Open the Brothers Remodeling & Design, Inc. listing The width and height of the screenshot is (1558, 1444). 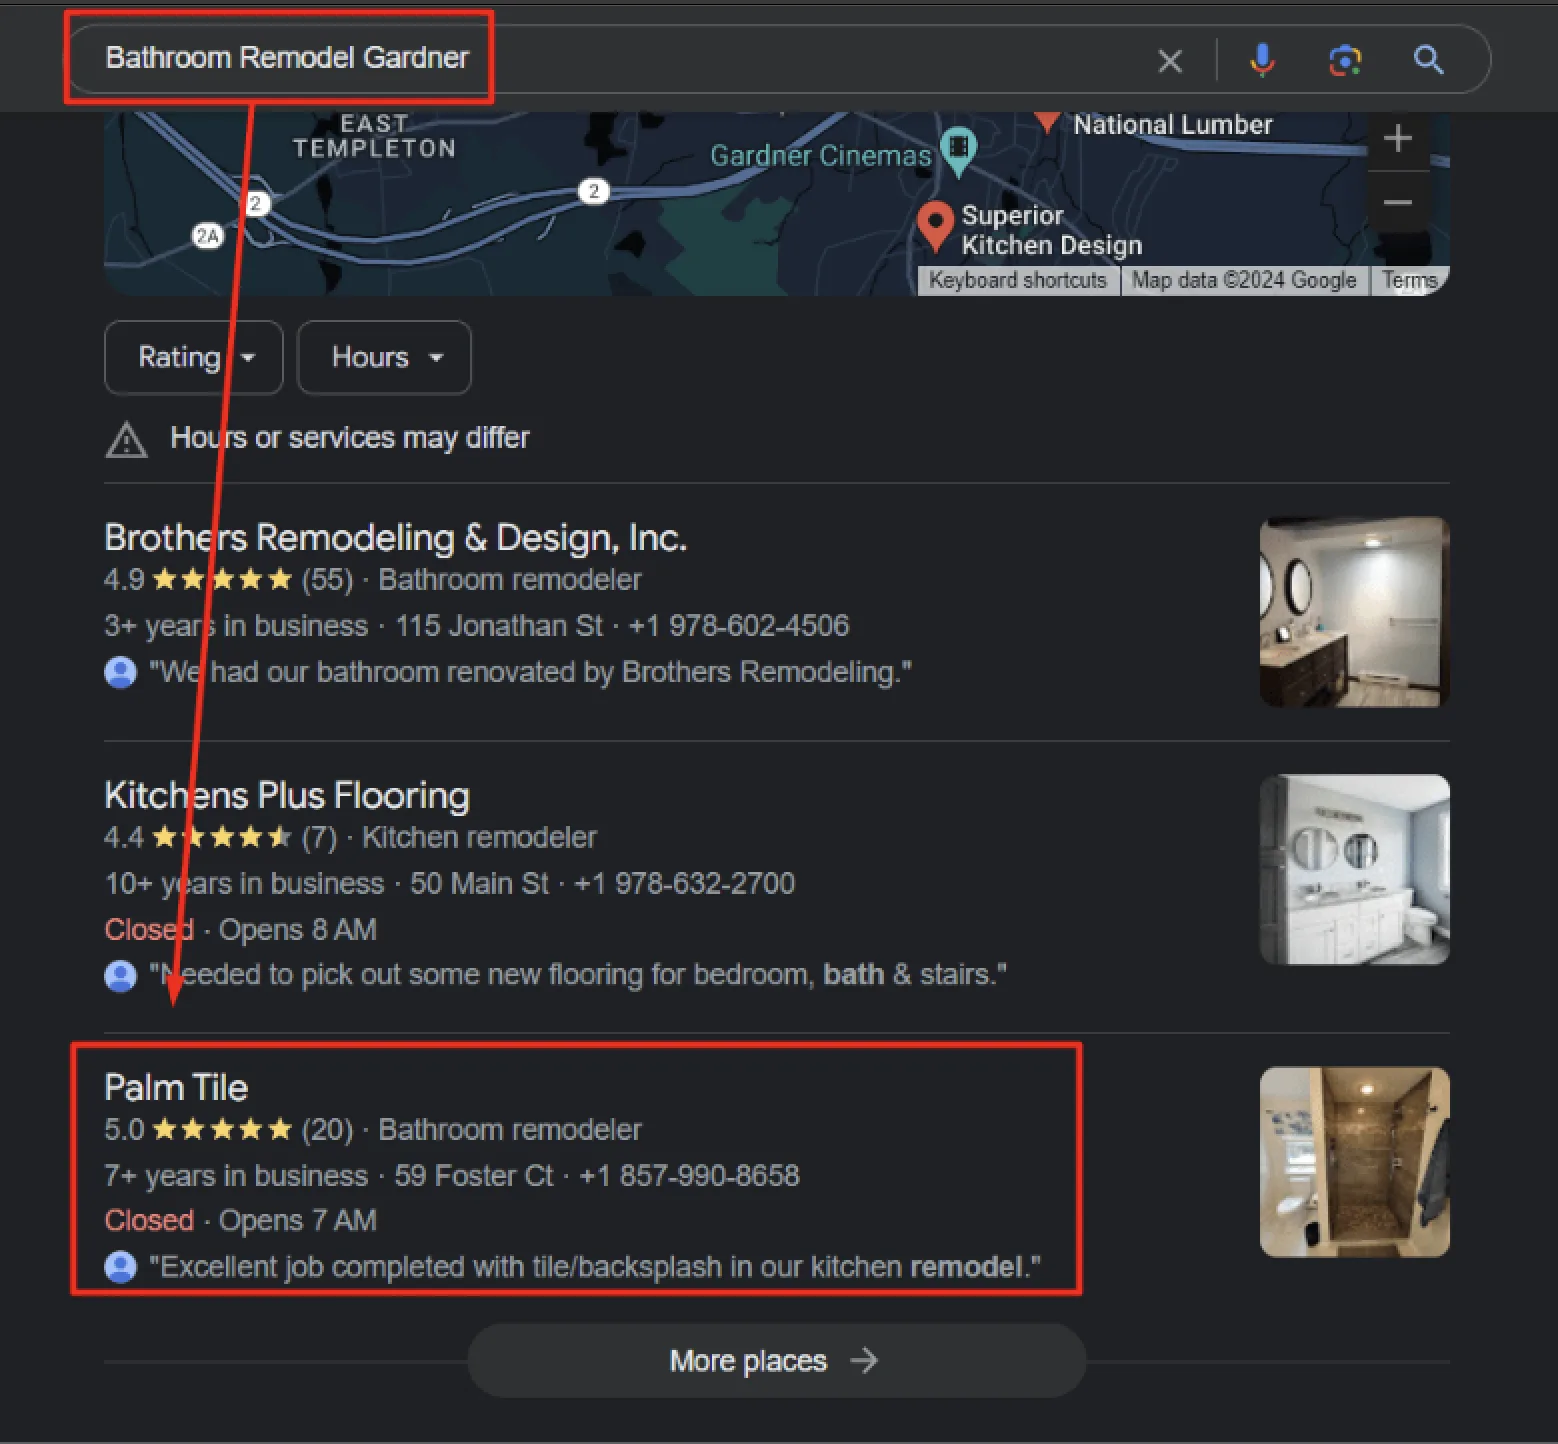pos(395,538)
